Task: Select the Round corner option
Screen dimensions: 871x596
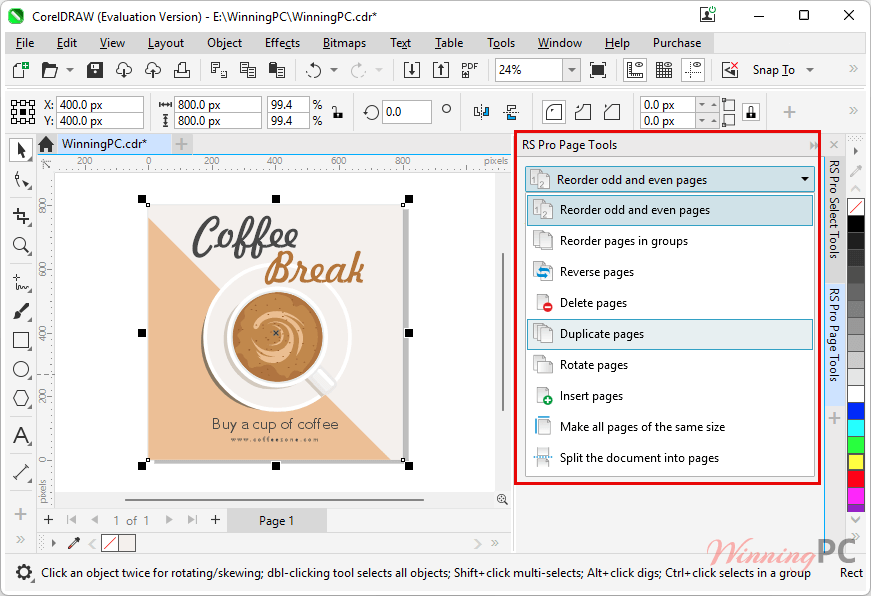Action: pyautogui.click(x=554, y=112)
